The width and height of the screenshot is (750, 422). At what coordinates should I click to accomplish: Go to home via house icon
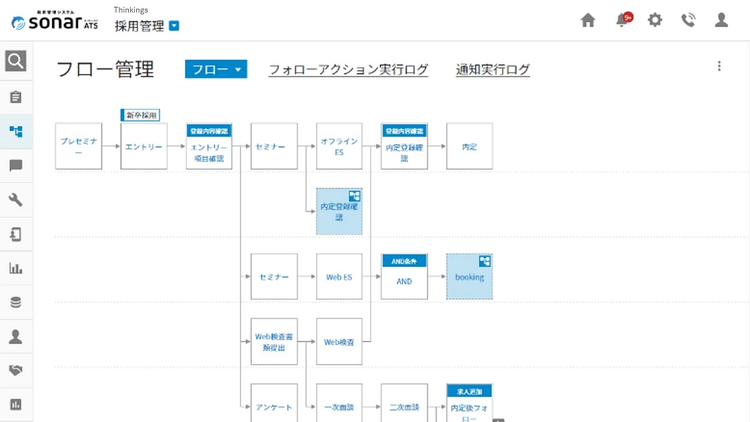tap(588, 20)
